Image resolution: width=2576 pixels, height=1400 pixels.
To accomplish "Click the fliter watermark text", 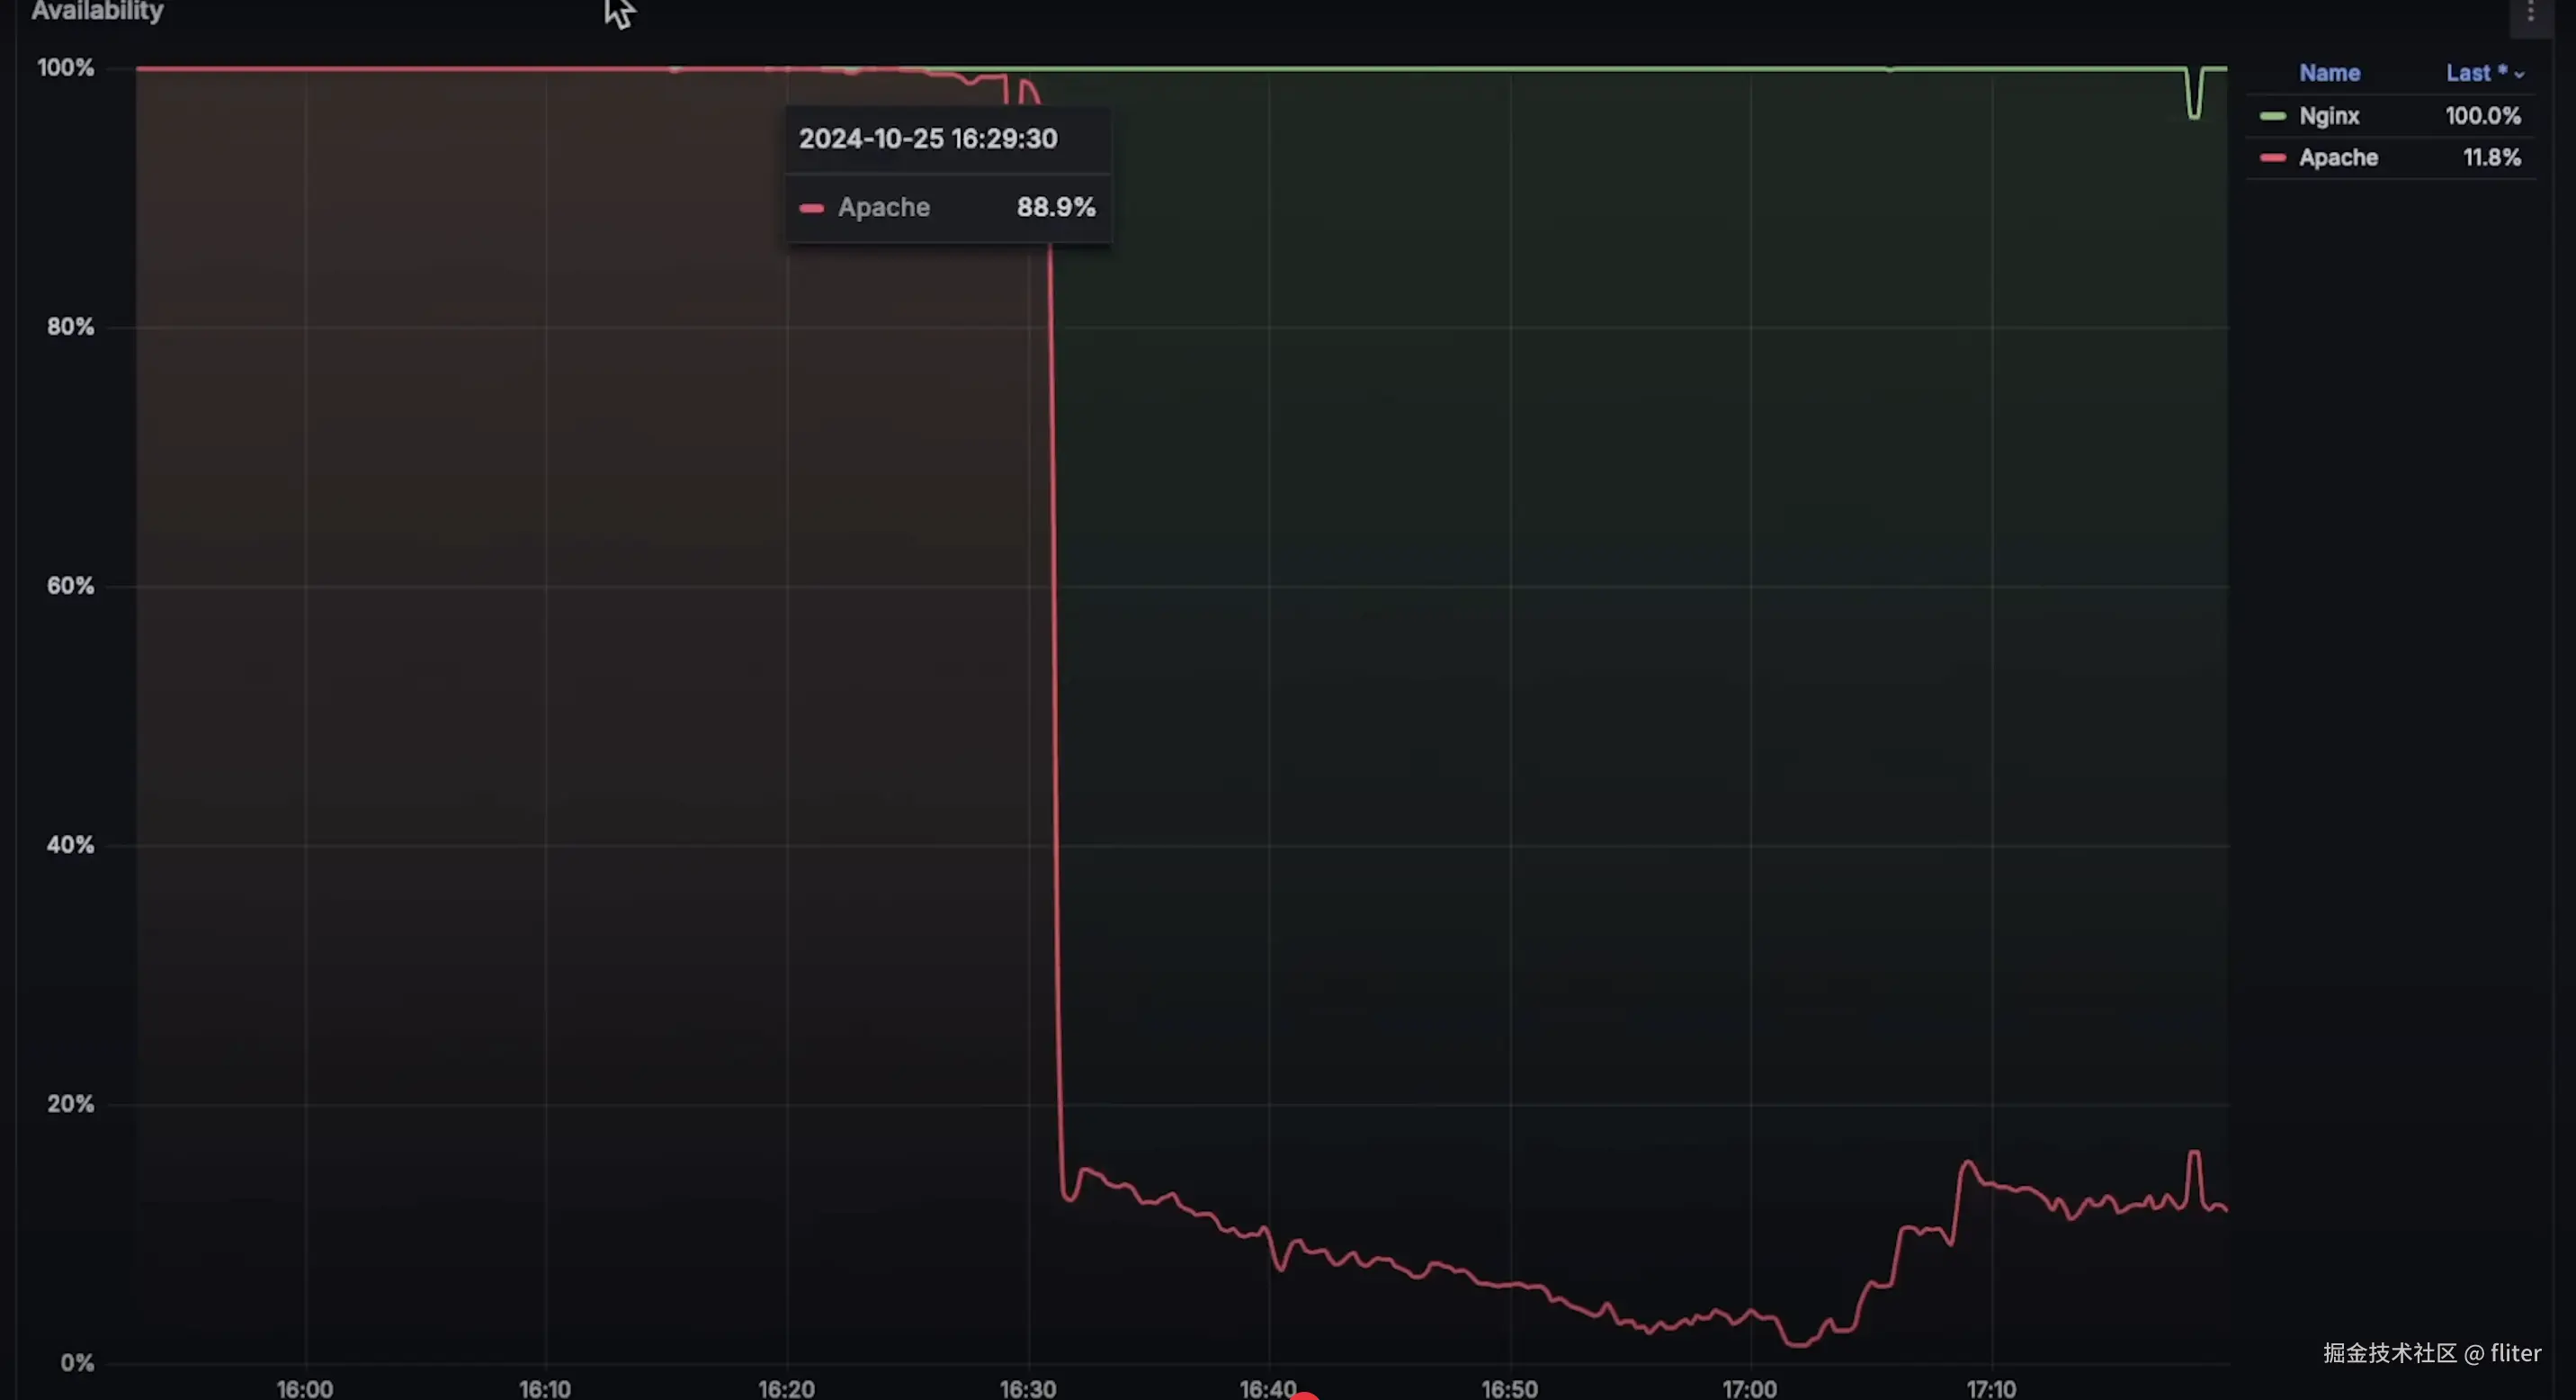I will pyautogui.click(x=2515, y=1352).
